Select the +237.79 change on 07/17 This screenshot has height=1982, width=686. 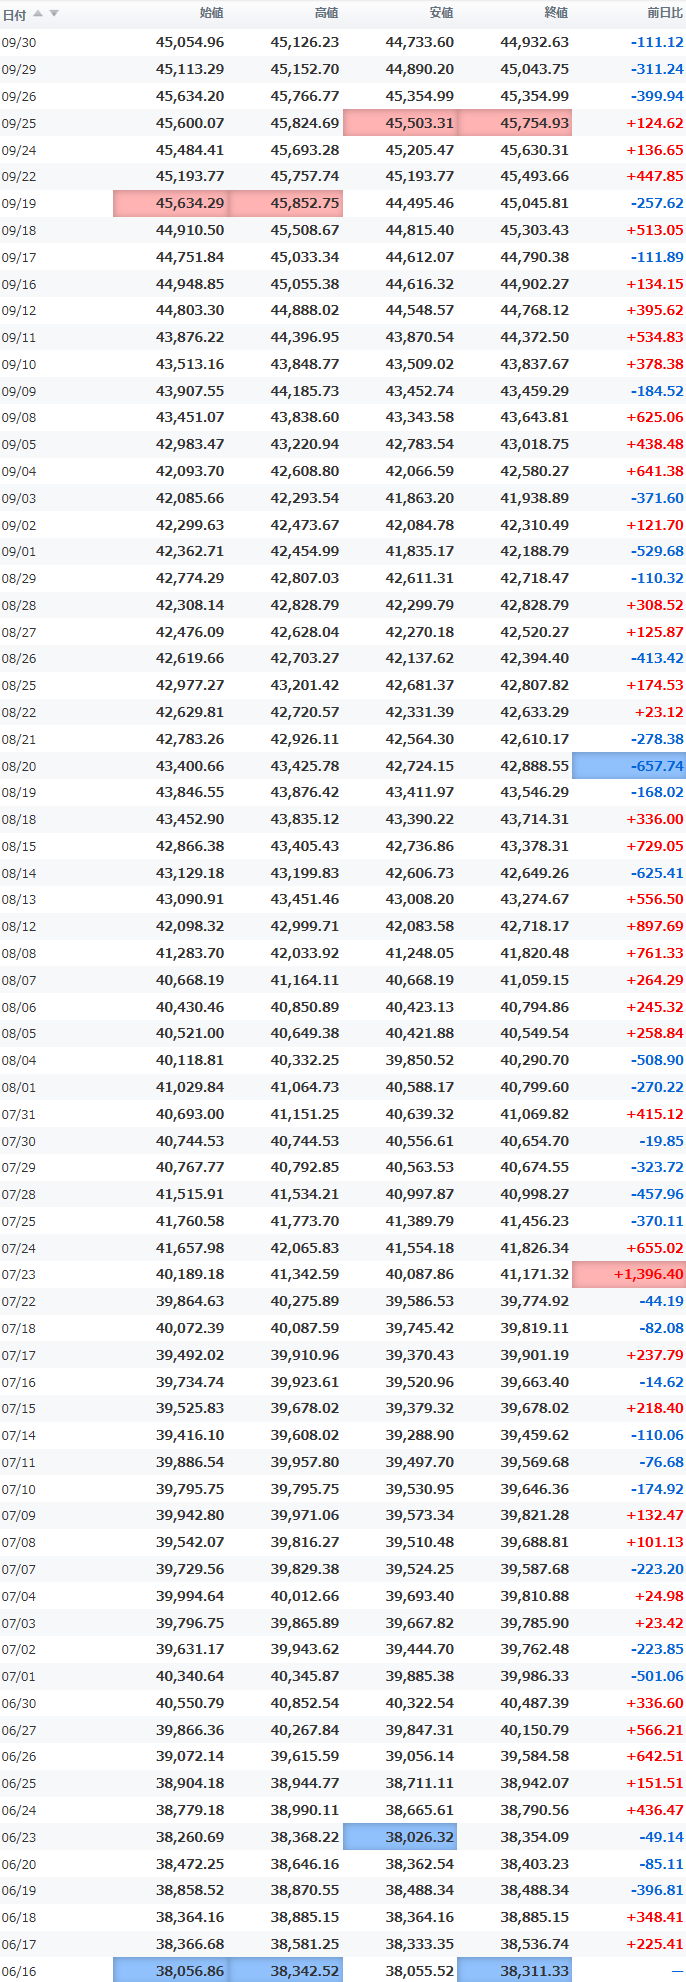pos(655,1355)
